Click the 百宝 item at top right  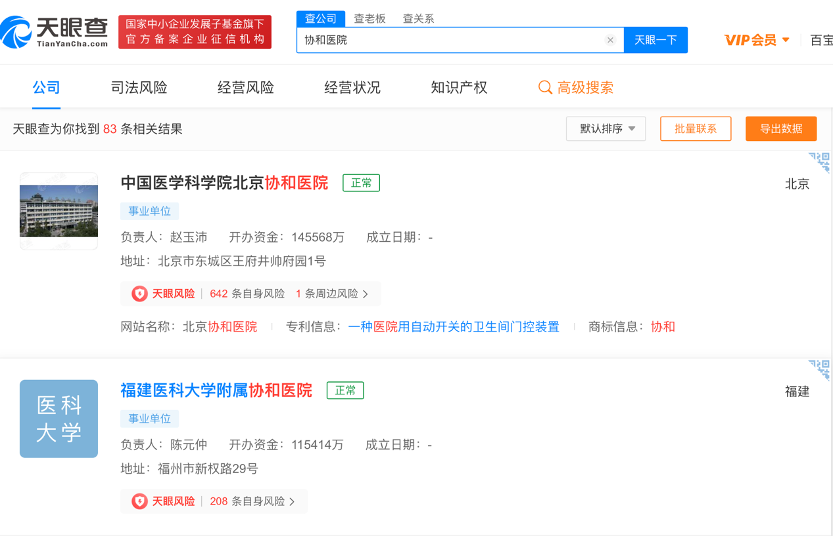pos(822,40)
